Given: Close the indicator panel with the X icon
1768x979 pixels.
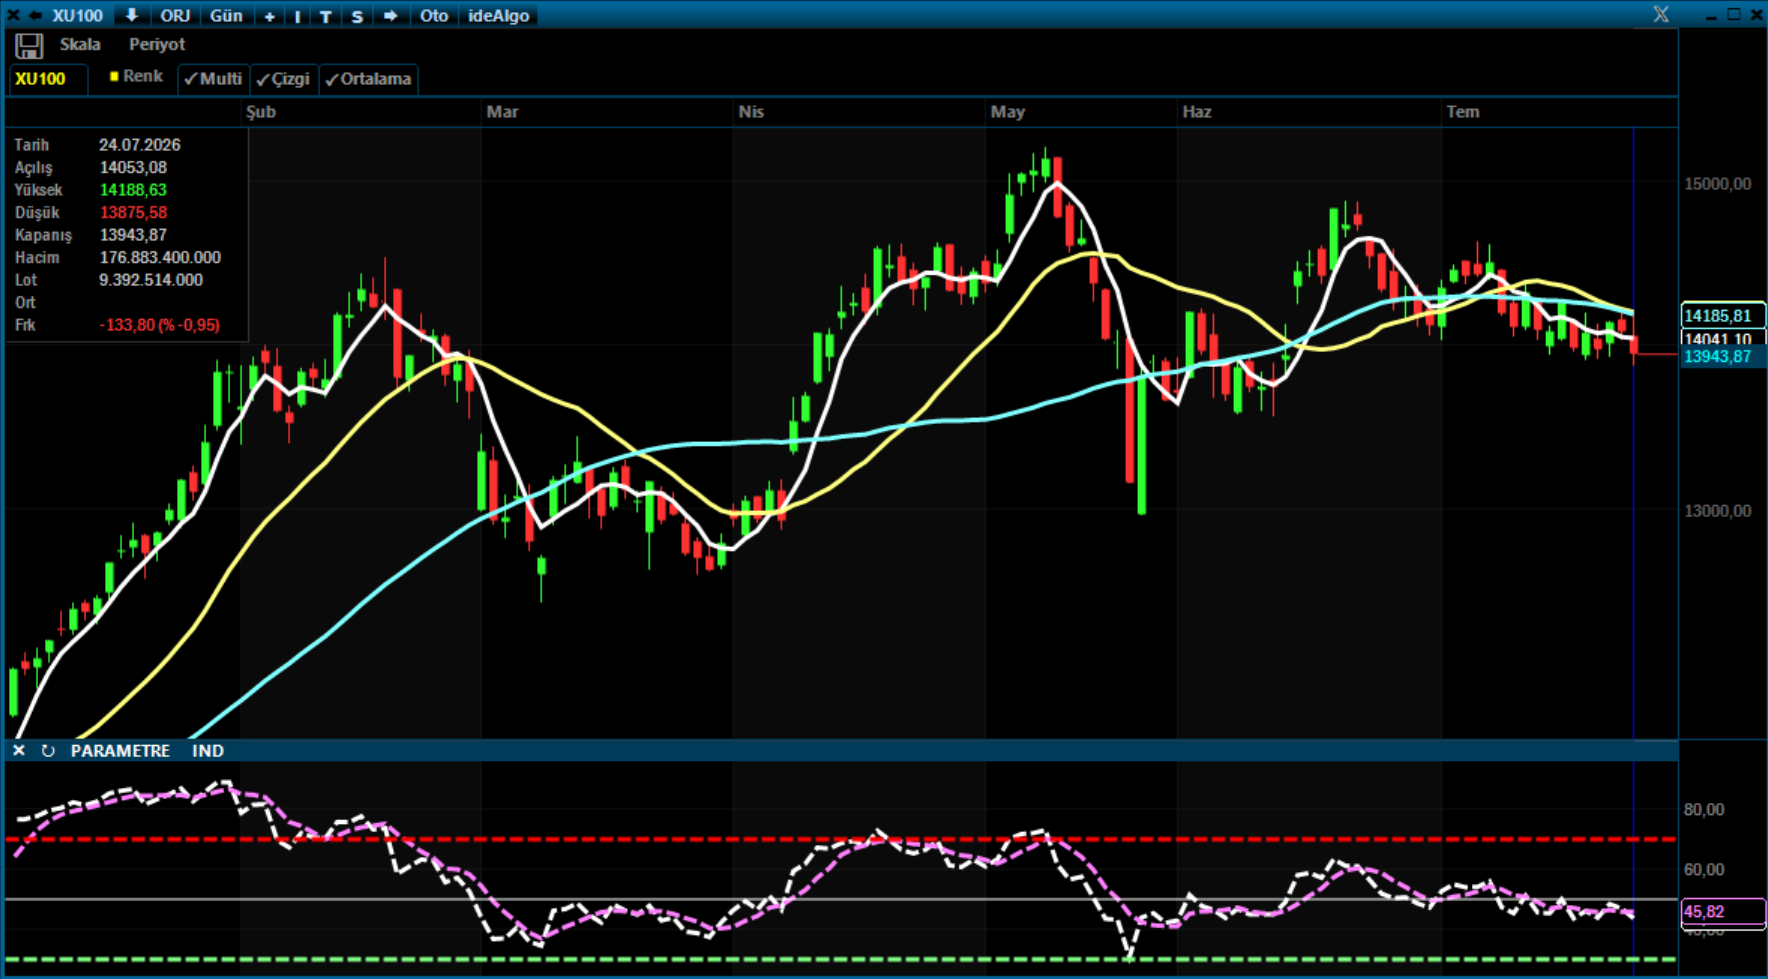Looking at the screenshot, I should [19, 750].
